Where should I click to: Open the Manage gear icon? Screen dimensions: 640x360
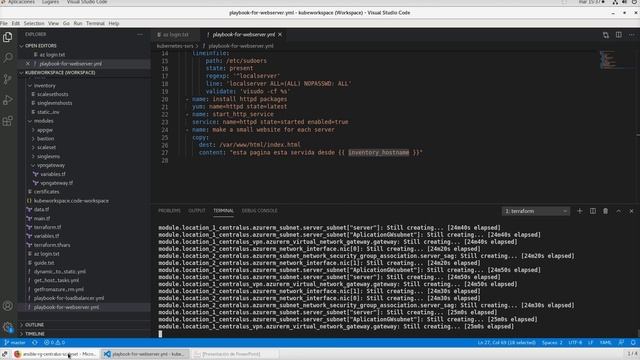pos(8,327)
